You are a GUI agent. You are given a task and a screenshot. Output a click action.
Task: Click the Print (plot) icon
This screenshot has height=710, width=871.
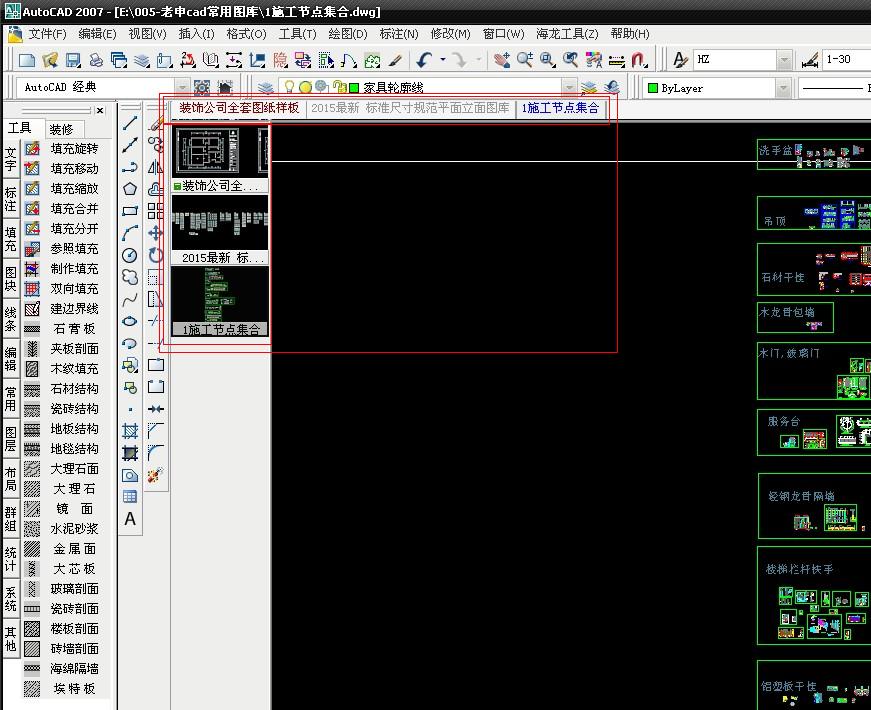pyautogui.click(x=96, y=59)
